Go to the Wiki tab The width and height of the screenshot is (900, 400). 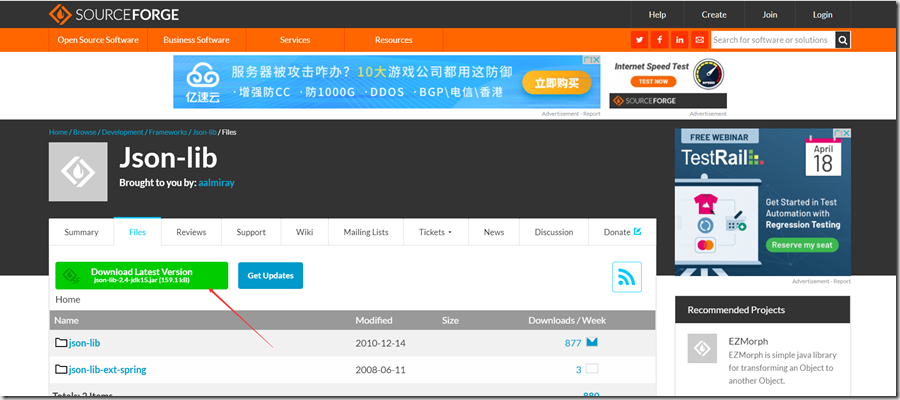[305, 232]
